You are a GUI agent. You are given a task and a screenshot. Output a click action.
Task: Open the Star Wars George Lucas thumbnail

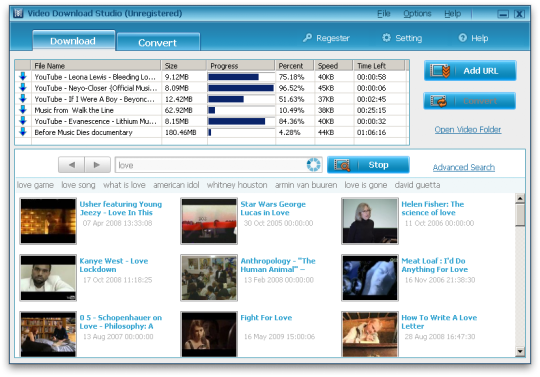(209, 221)
